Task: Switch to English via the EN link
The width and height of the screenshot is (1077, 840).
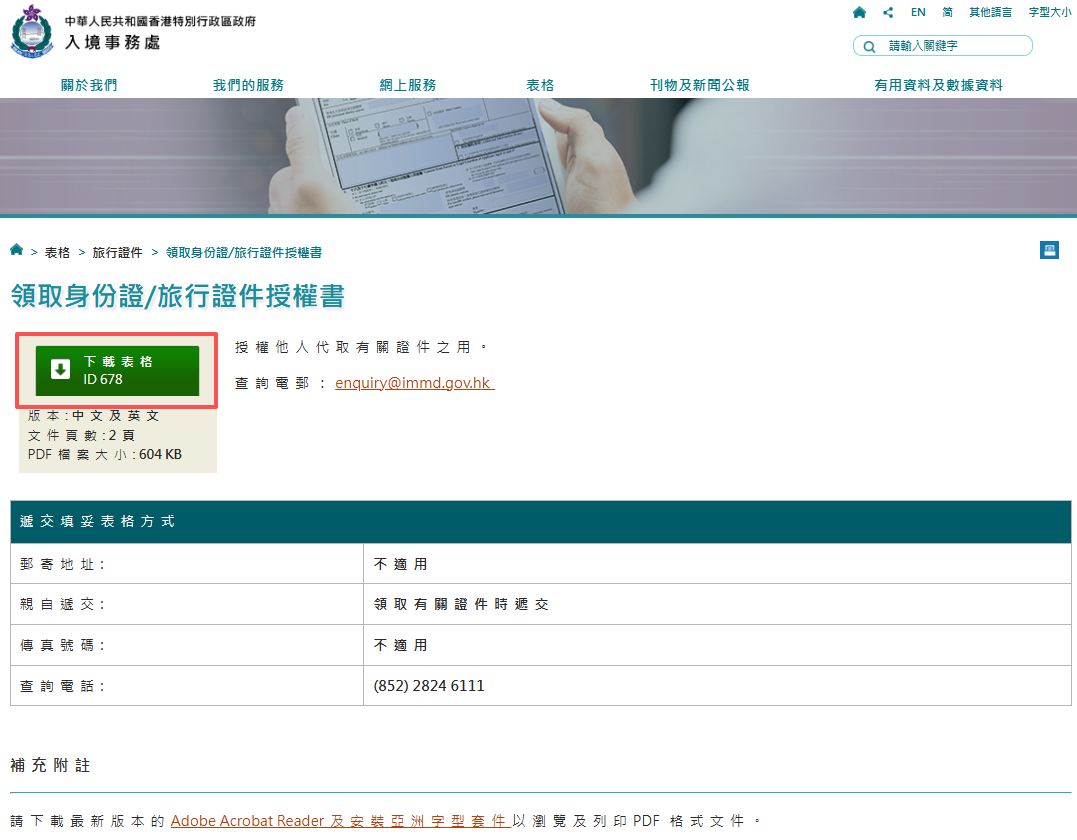Action: (918, 12)
